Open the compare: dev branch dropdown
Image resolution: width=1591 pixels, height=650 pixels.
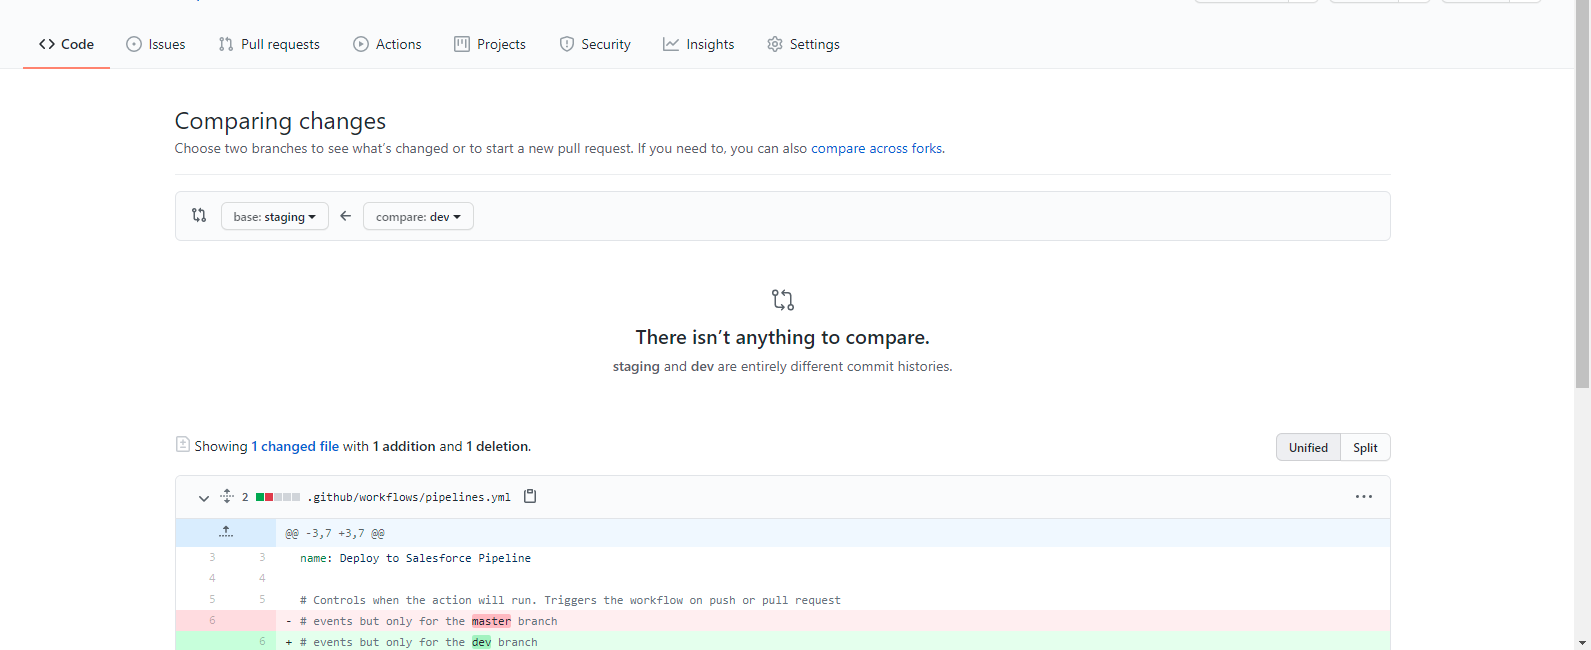[x=418, y=216]
